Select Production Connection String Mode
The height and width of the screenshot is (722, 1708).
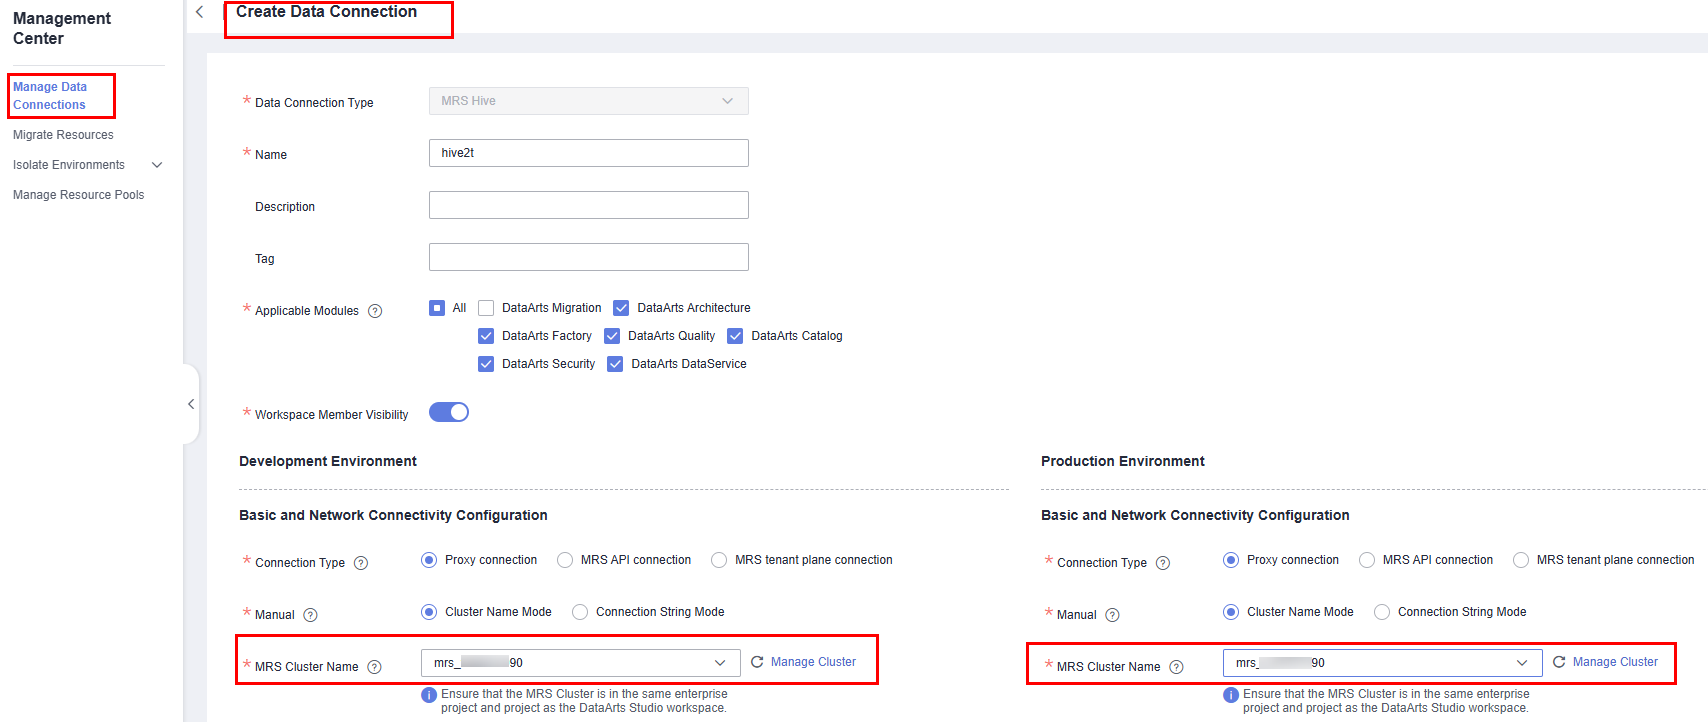tap(1382, 612)
